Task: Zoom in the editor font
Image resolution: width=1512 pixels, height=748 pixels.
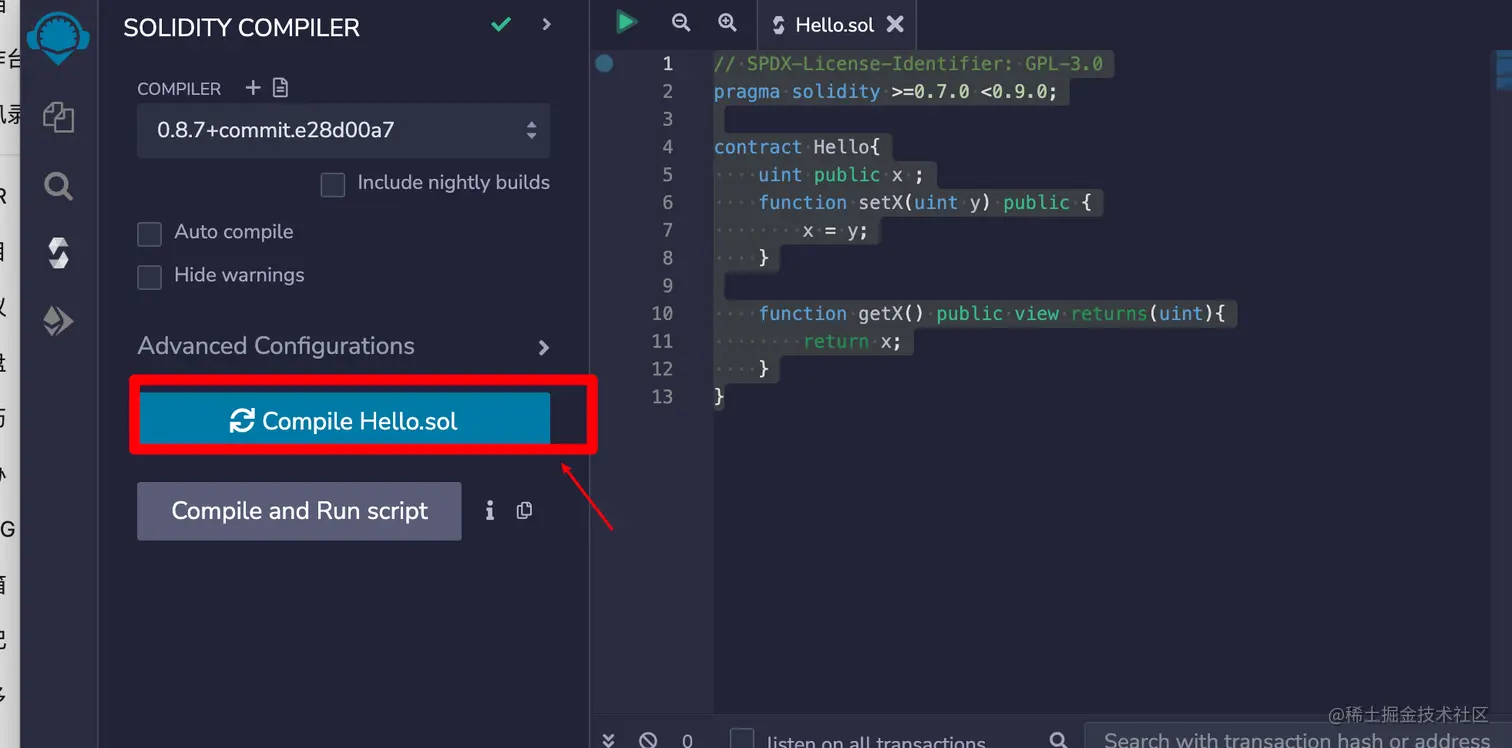Action: (x=728, y=22)
